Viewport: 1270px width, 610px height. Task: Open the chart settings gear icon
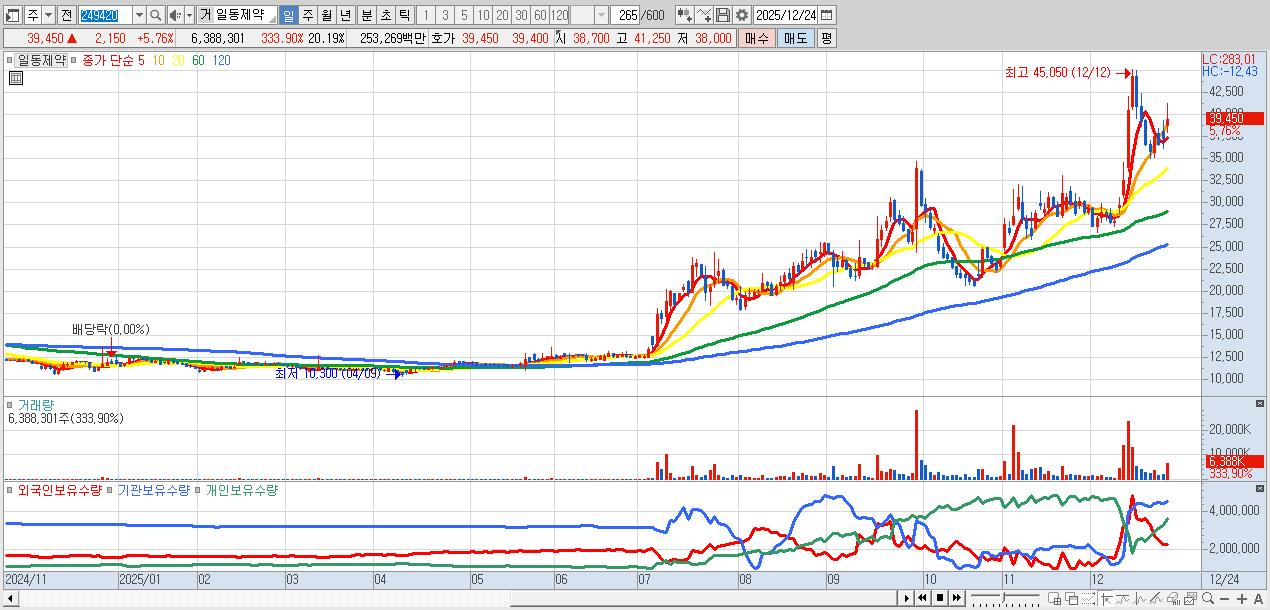[x=741, y=15]
